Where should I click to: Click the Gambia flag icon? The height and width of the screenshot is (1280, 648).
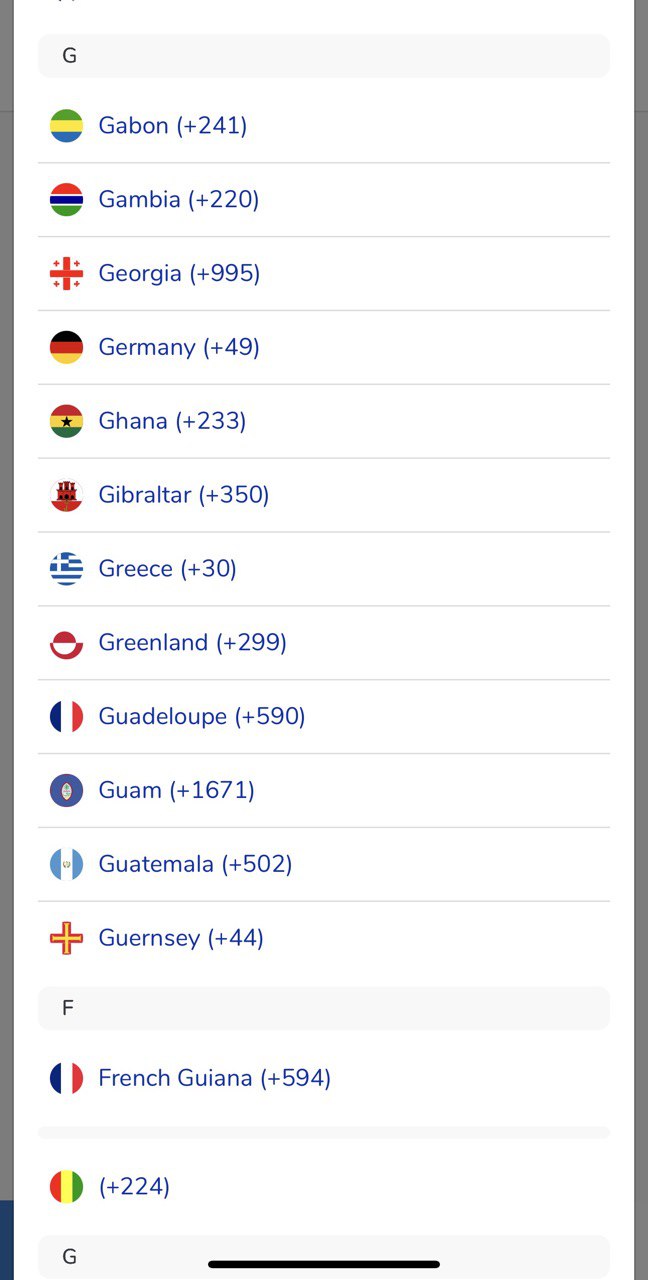pos(66,199)
